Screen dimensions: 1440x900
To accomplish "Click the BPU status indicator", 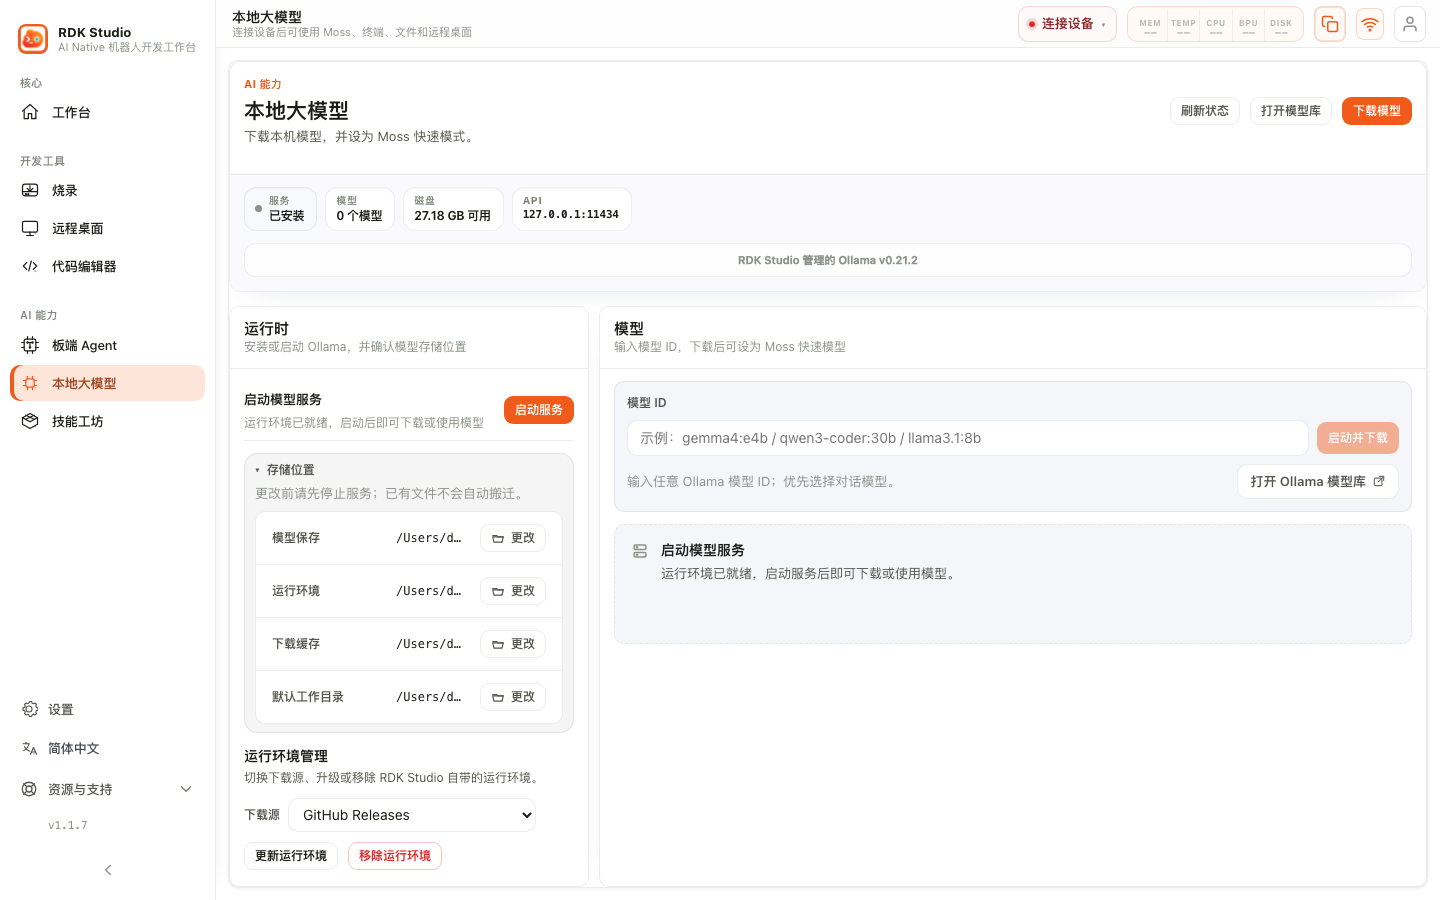I will tap(1248, 26).
